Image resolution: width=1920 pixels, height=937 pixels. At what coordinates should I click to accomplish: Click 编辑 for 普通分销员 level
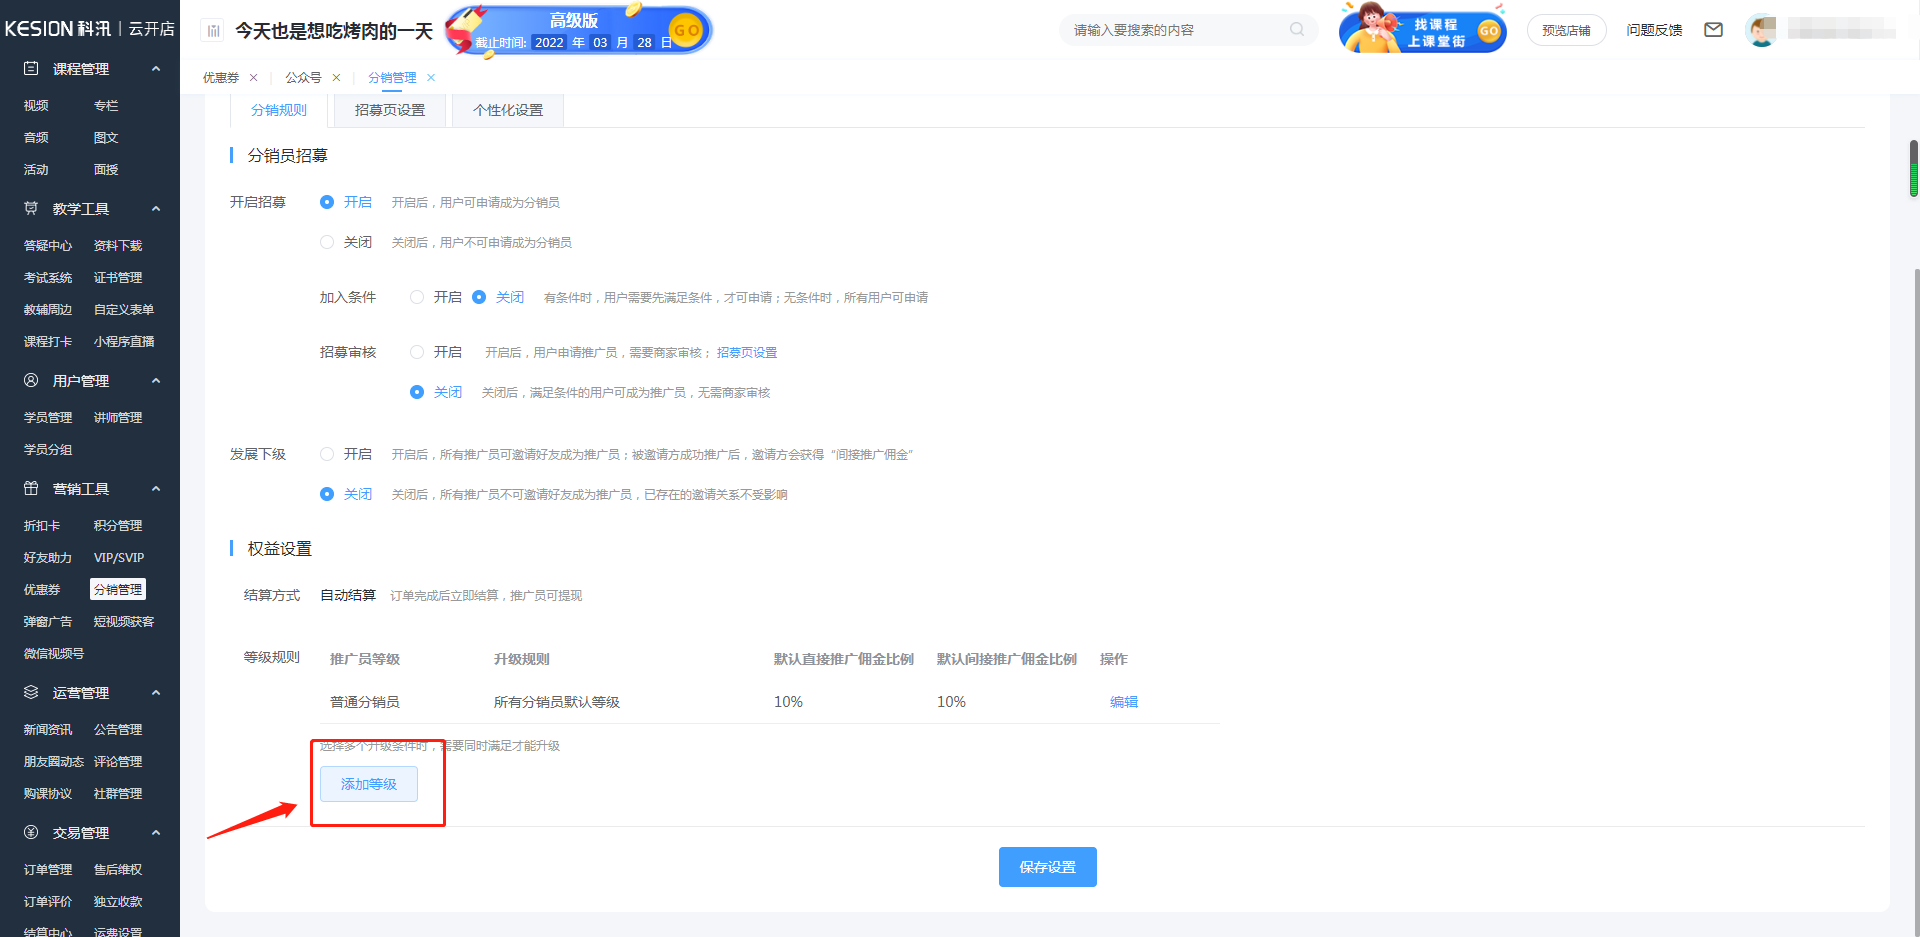(x=1124, y=702)
